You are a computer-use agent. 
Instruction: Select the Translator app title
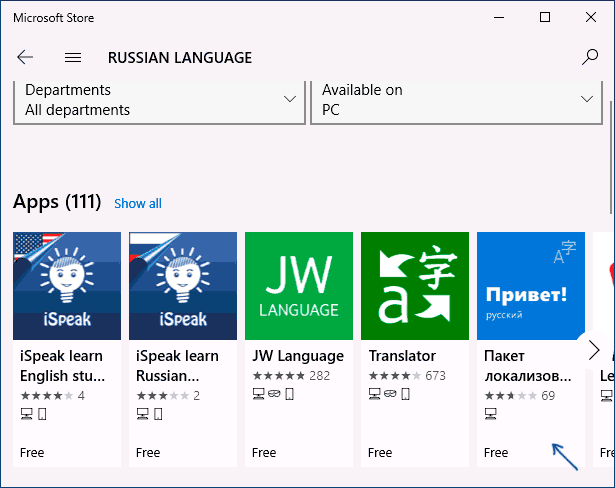tap(402, 356)
